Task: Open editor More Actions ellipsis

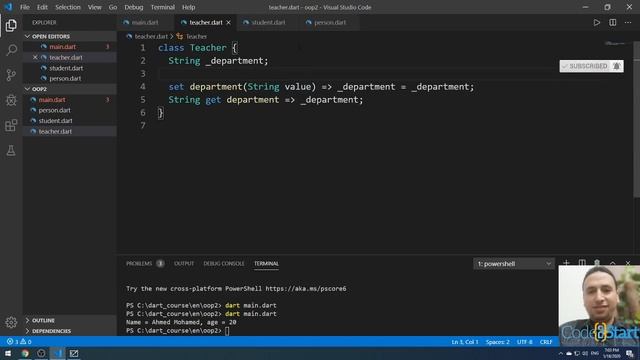Action: (x=628, y=22)
